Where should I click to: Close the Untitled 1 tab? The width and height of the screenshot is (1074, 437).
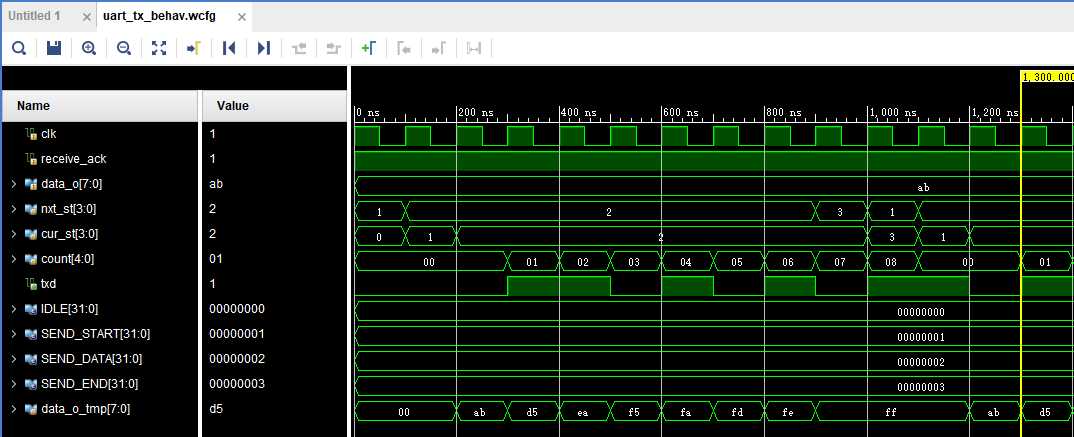point(86,17)
